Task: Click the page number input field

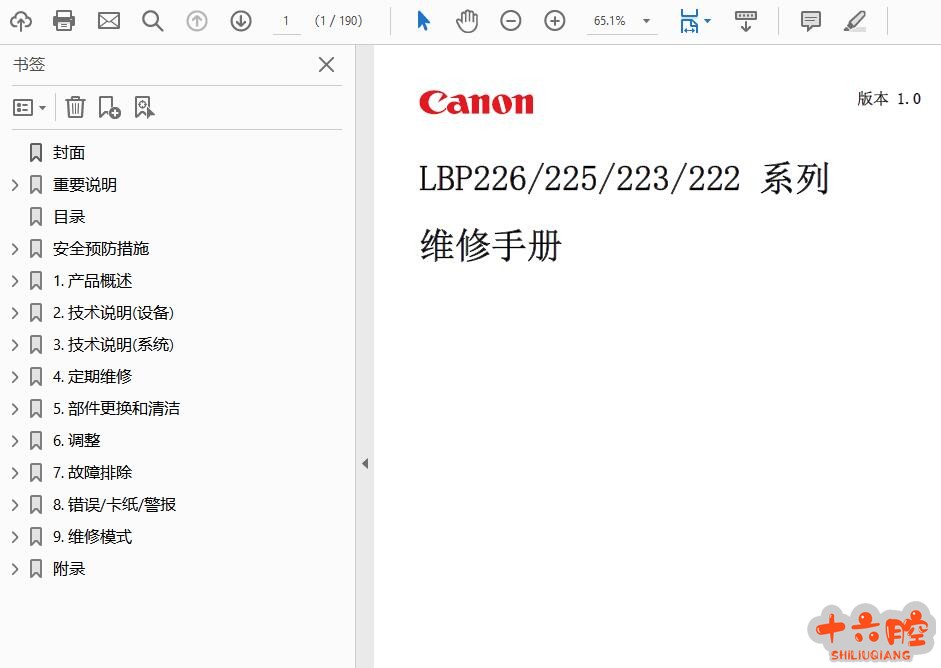Action: (x=286, y=21)
